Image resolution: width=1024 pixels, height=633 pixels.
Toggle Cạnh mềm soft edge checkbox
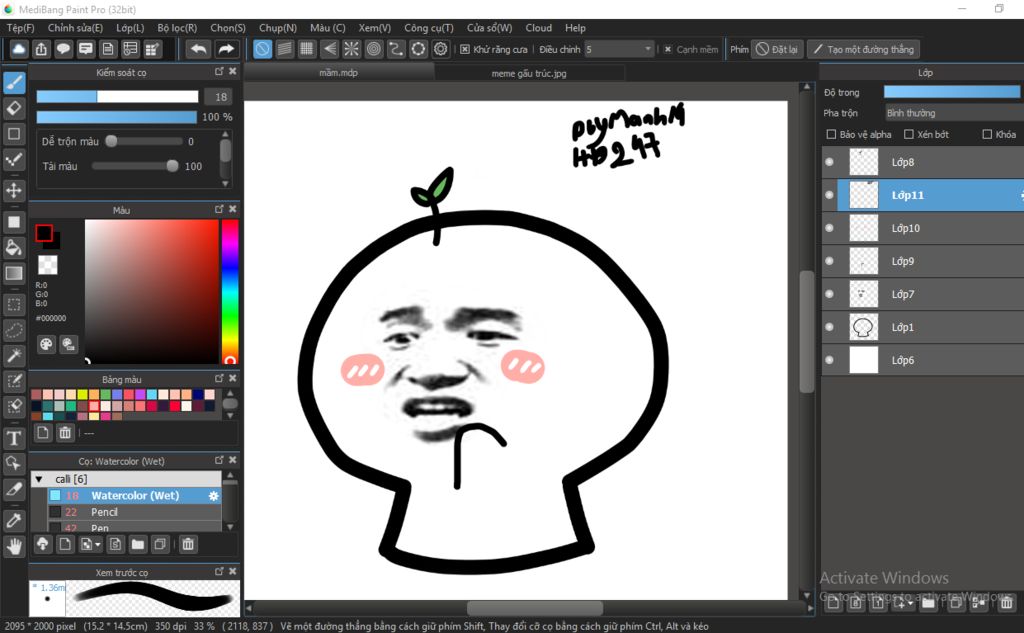pos(668,49)
